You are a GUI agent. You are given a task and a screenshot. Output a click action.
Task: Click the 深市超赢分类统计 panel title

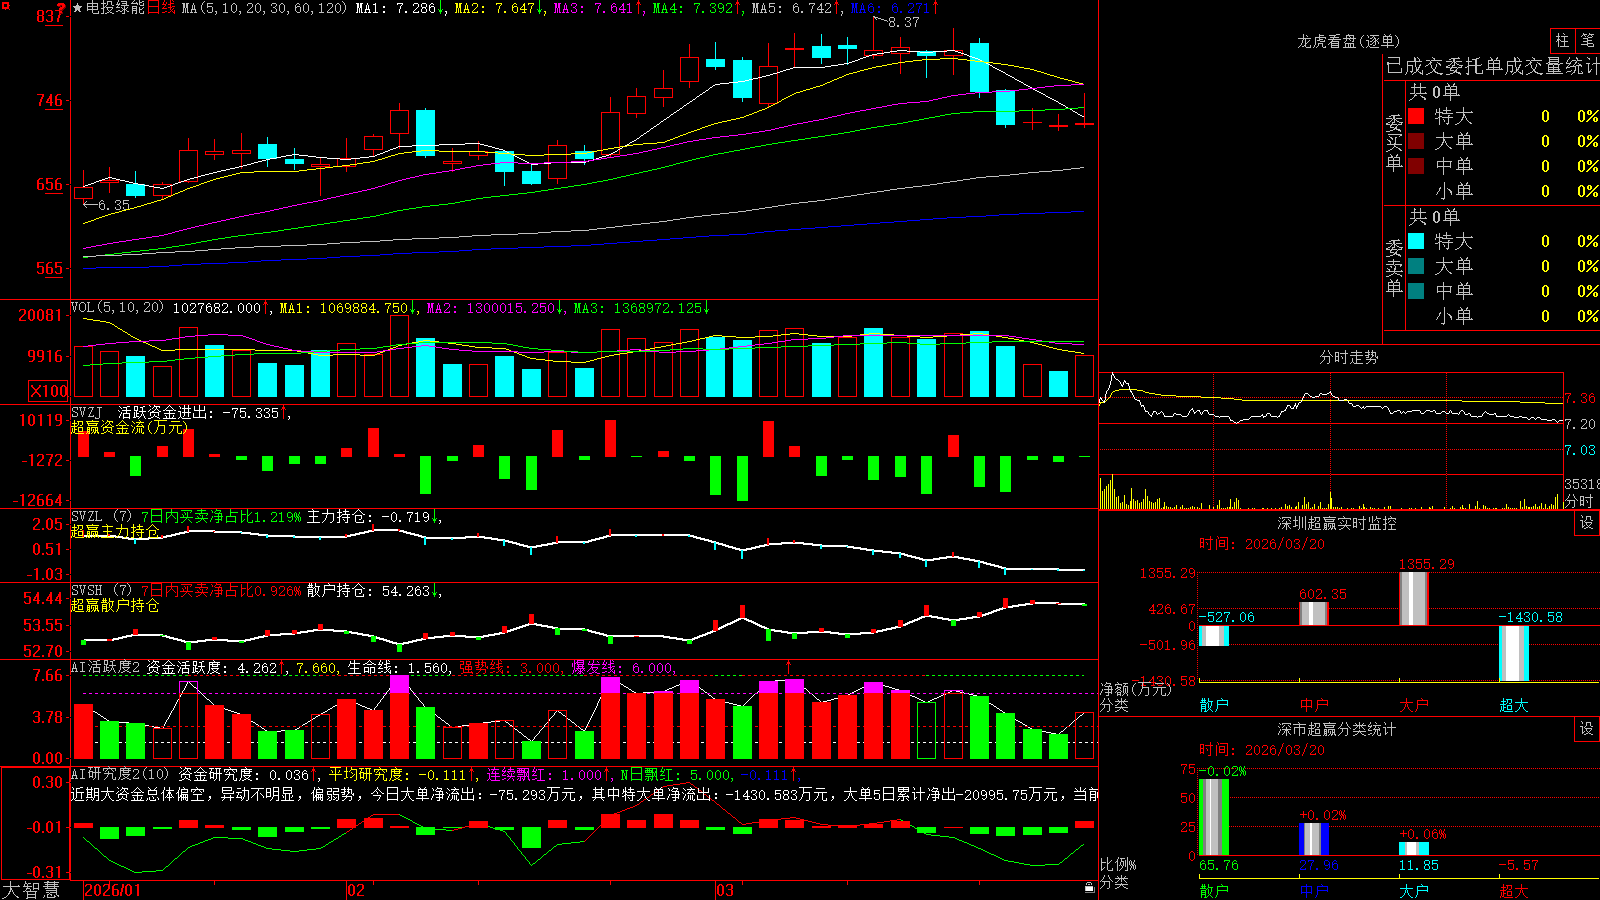tap(1337, 729)
